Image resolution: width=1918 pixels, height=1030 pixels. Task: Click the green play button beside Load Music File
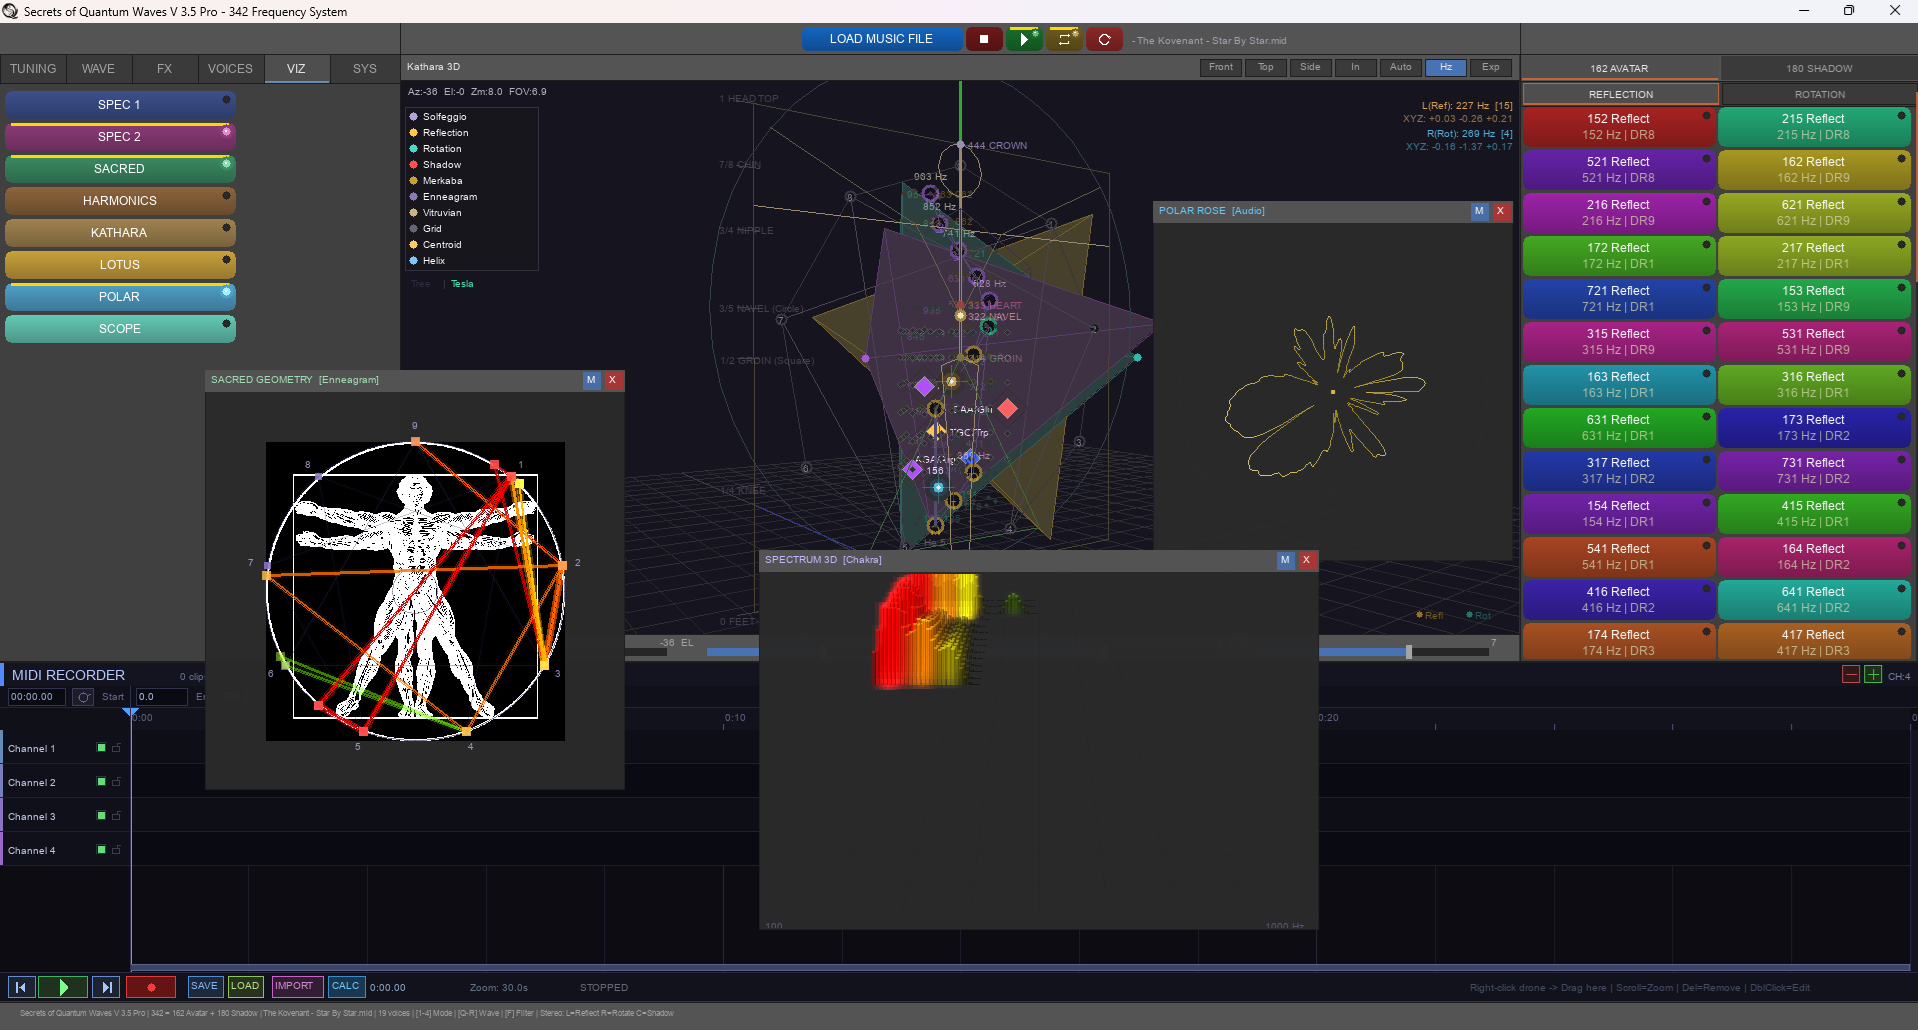1023,39
